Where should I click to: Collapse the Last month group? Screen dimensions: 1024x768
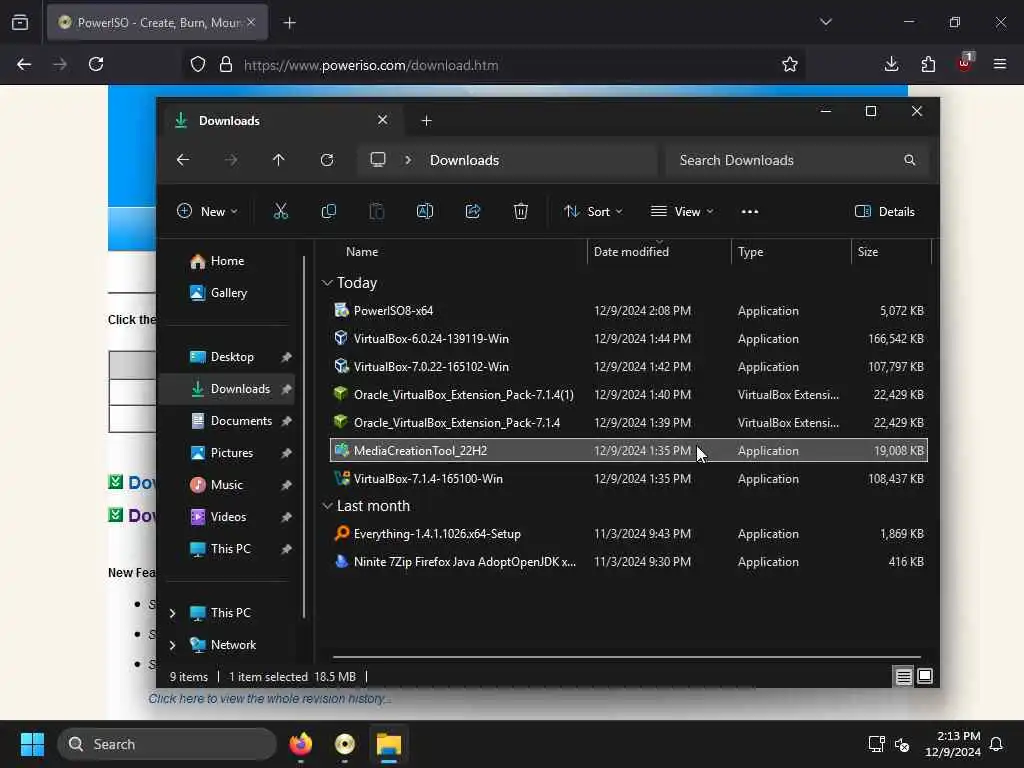(327, 506)
